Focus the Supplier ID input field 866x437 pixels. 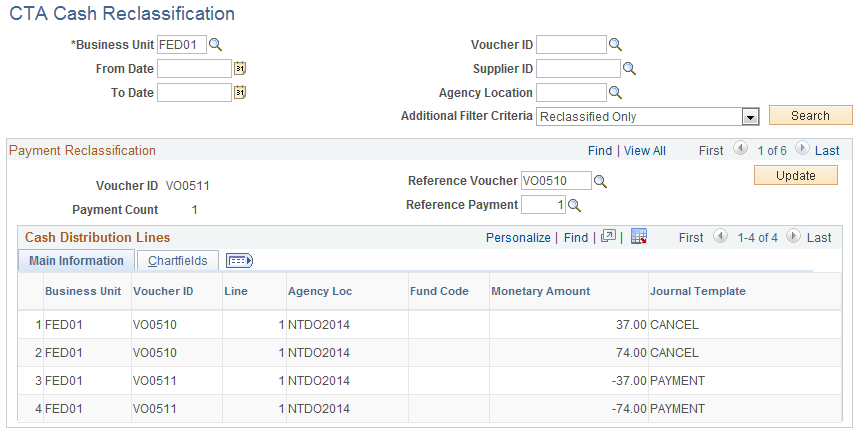point(578,69)
